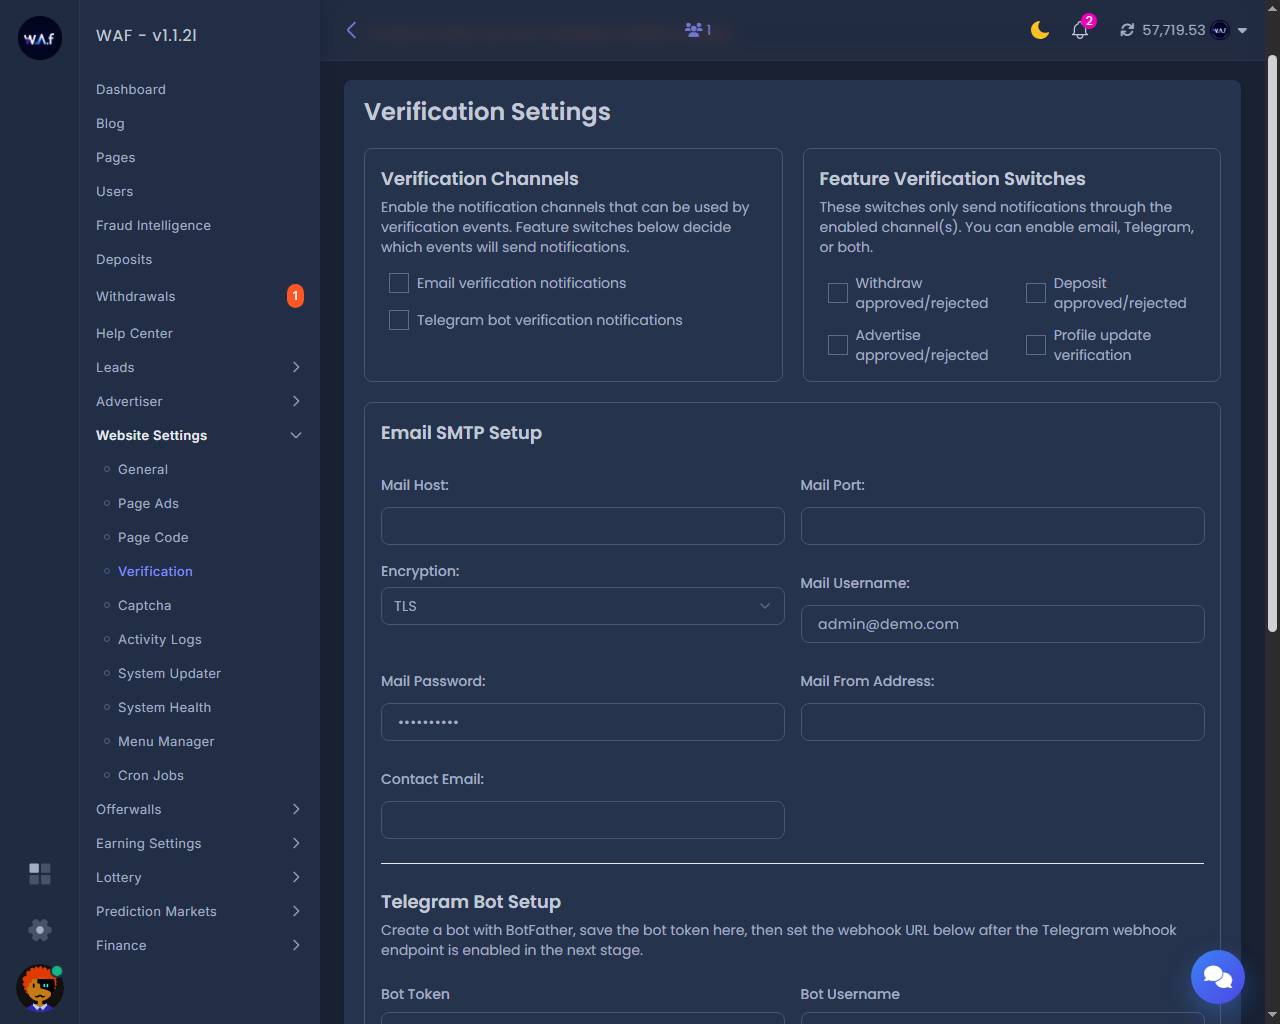
Task: Open the user avatar at bottom left
Action: tap(40, 988)
